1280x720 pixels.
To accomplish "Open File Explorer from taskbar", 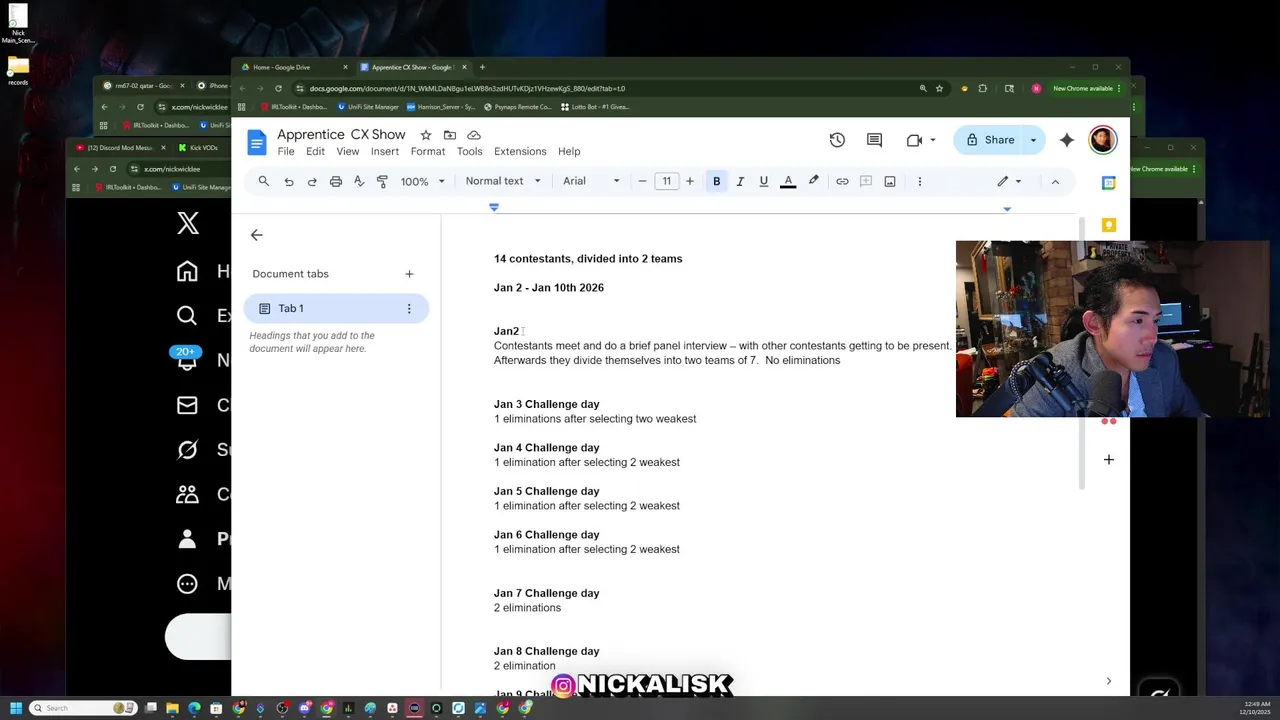I will tap(172, 708).
